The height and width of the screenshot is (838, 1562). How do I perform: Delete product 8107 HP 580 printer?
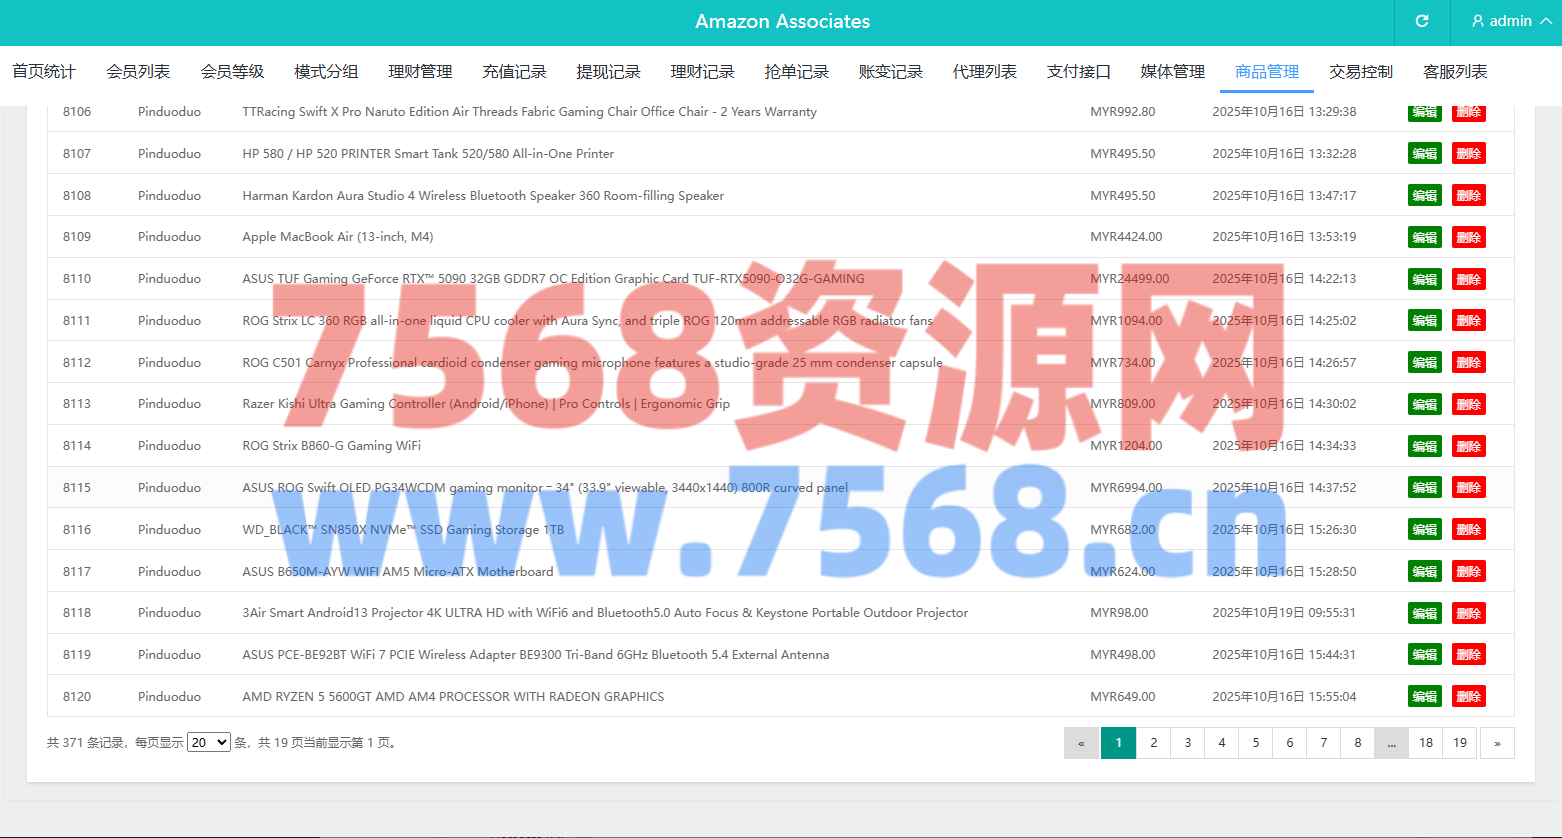[x=1468, y=154]
